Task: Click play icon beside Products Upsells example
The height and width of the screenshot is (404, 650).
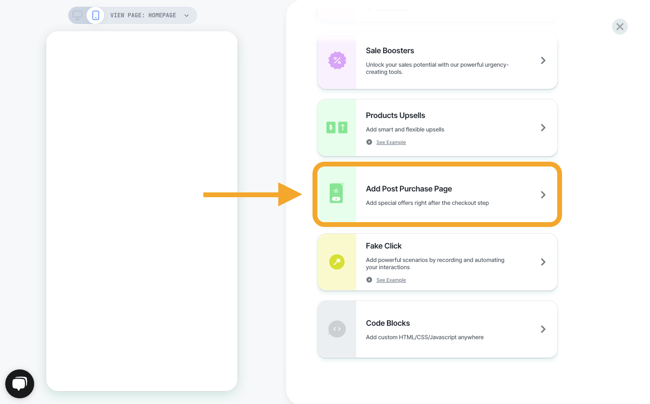Action: click(369, 142)
